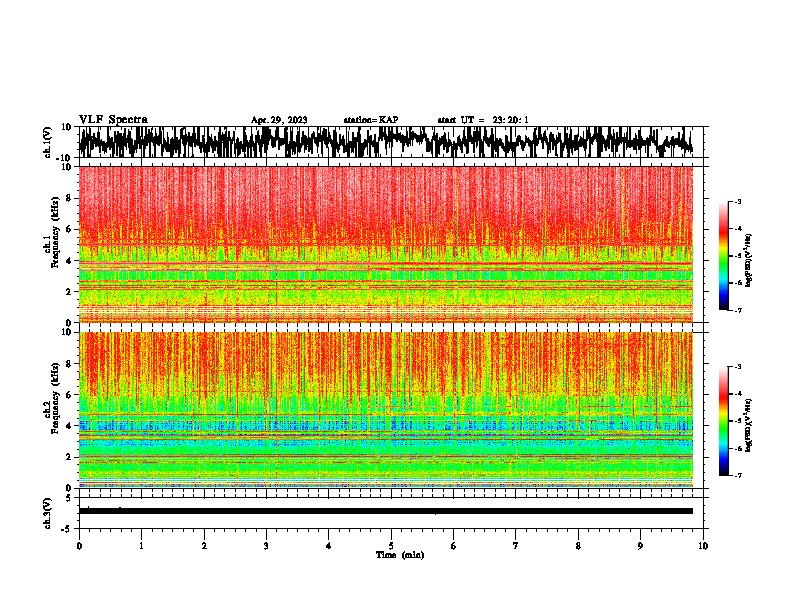
Task: Click the black ch.3 voltage trace bar
Action: (386, 511)
